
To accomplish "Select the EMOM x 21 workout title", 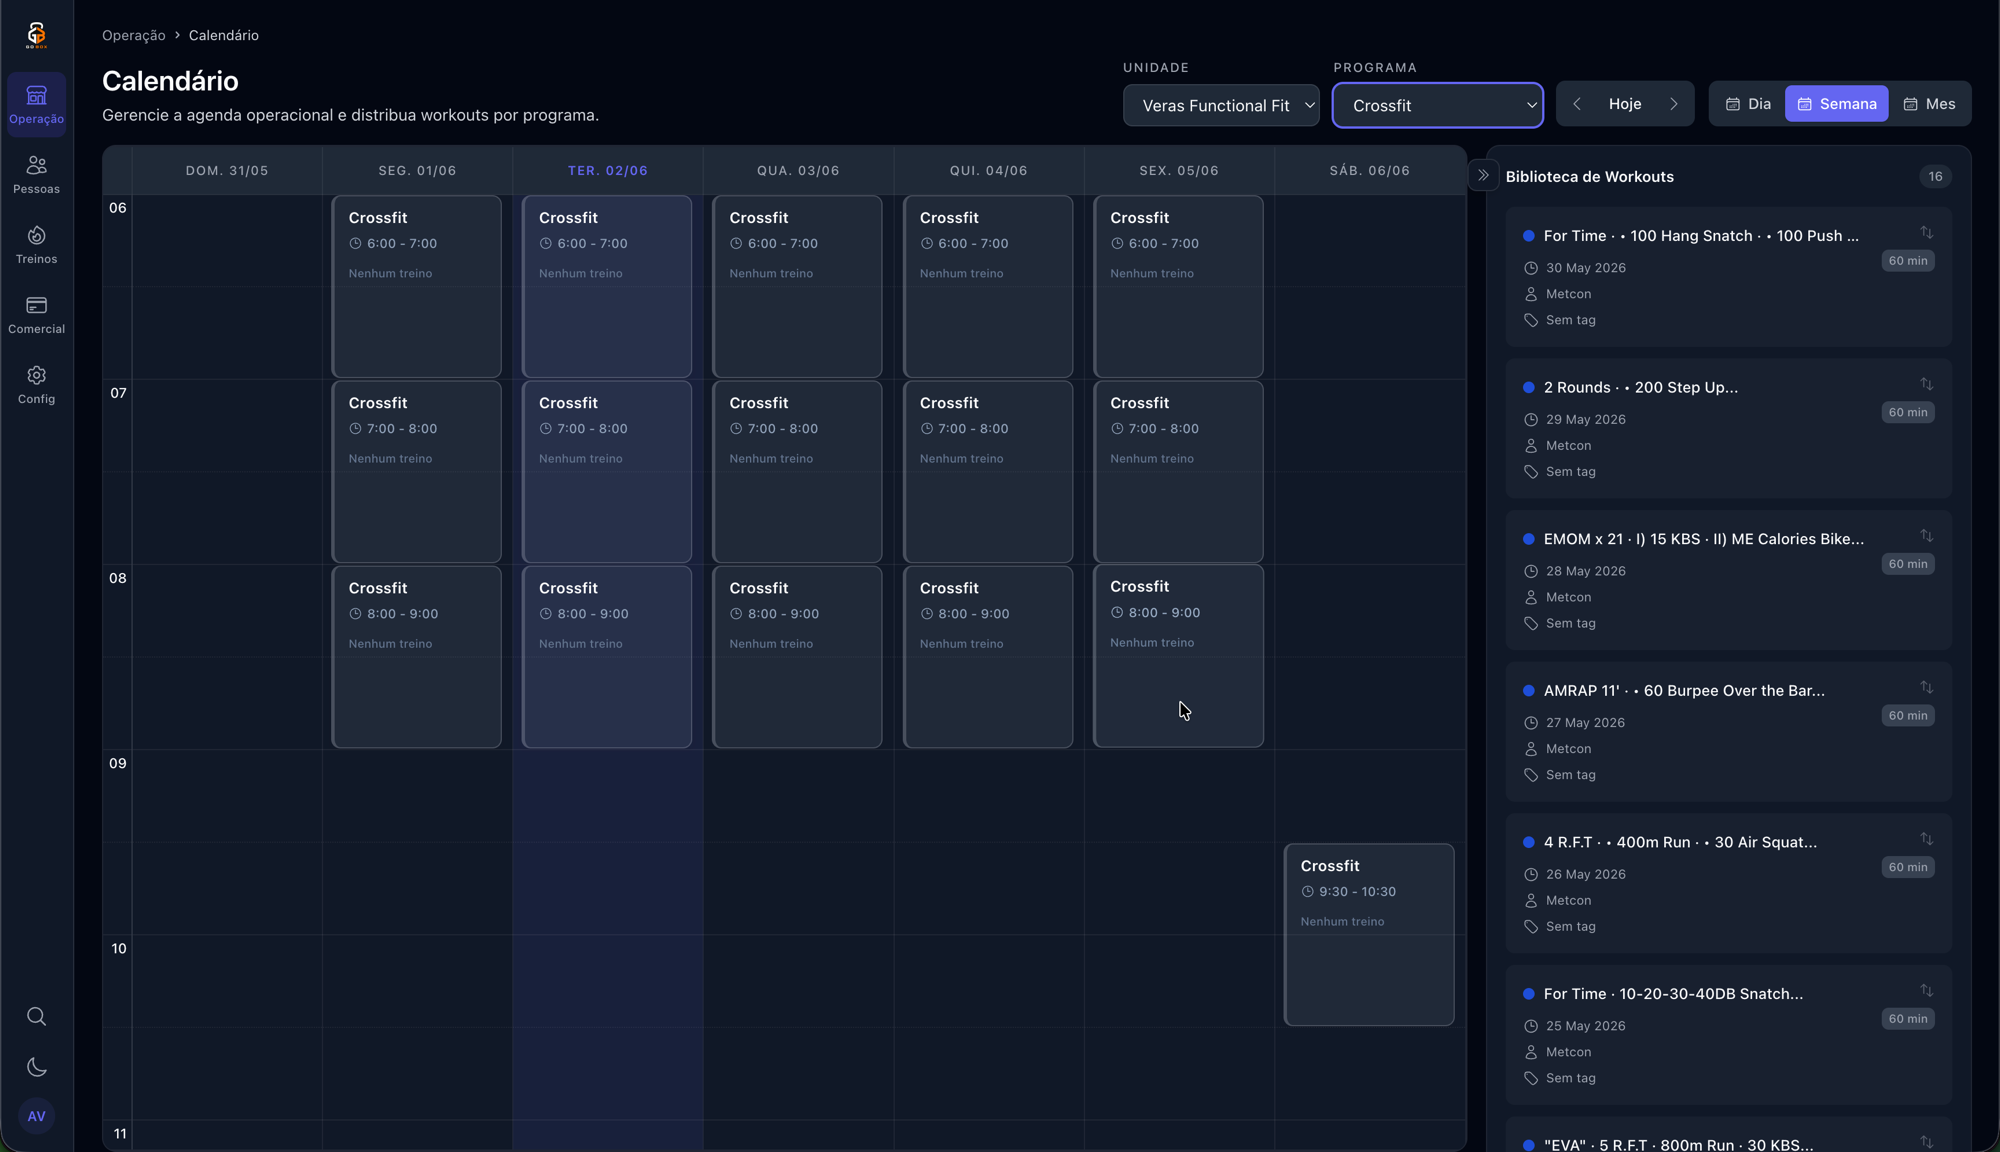I will 1703,539.
